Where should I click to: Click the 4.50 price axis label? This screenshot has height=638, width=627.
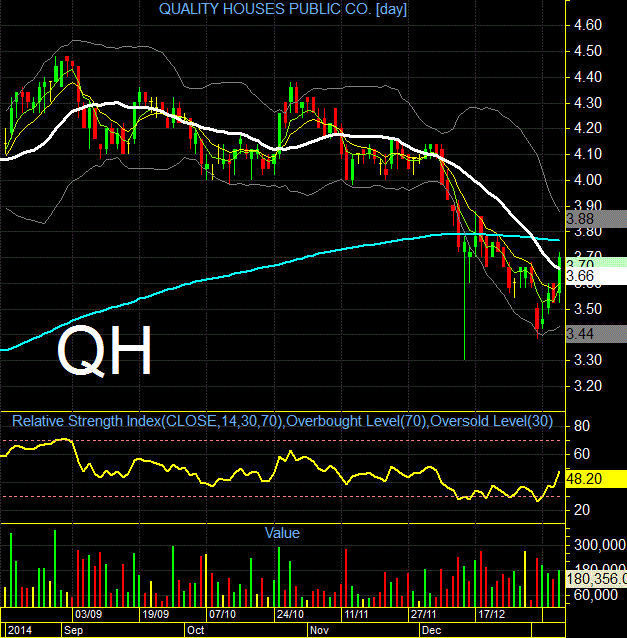tap(588, 51)
